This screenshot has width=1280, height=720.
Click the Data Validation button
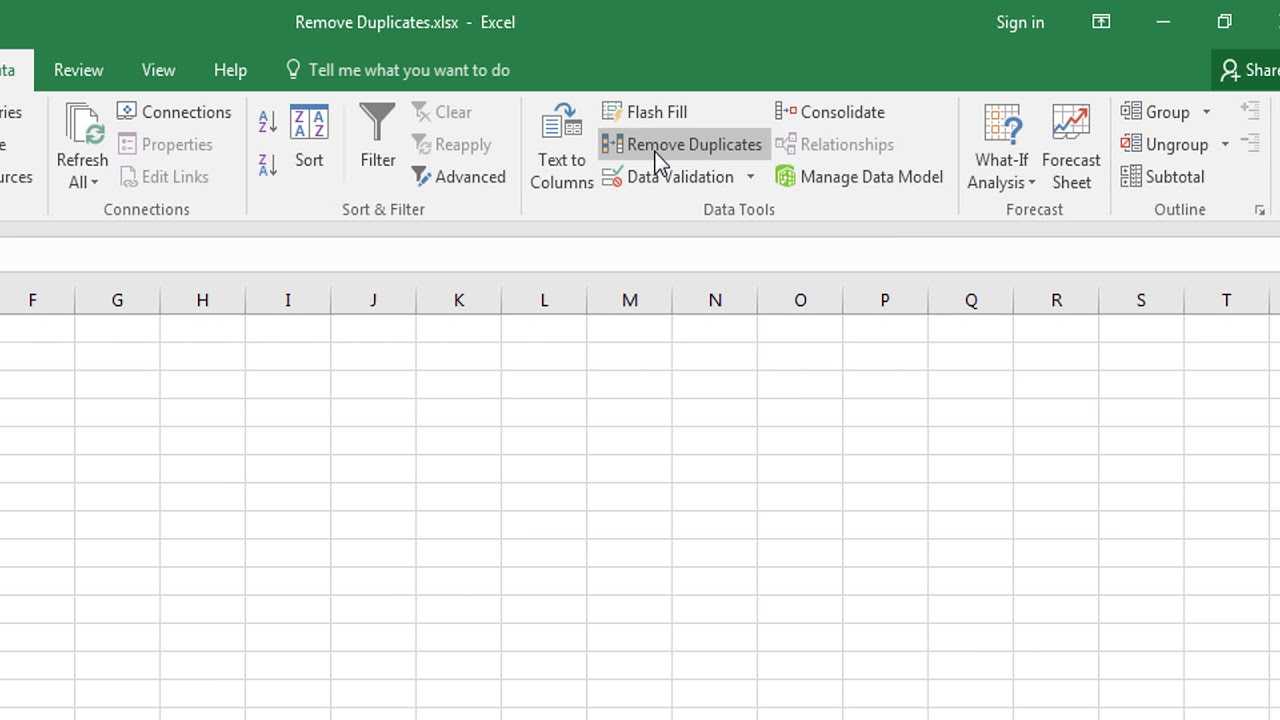(669, 177)
